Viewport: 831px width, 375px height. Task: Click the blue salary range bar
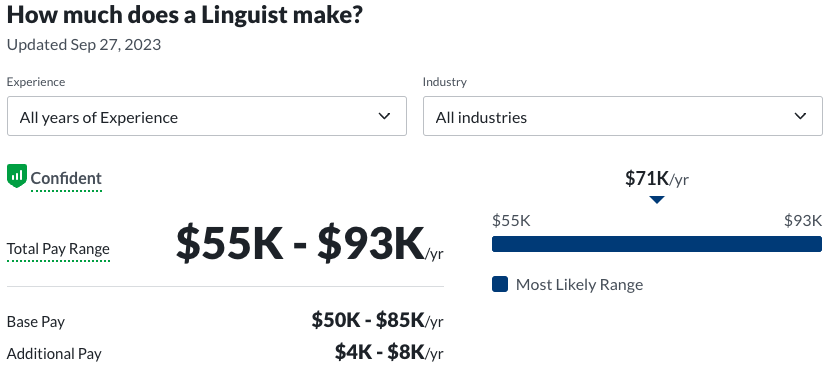657,244
